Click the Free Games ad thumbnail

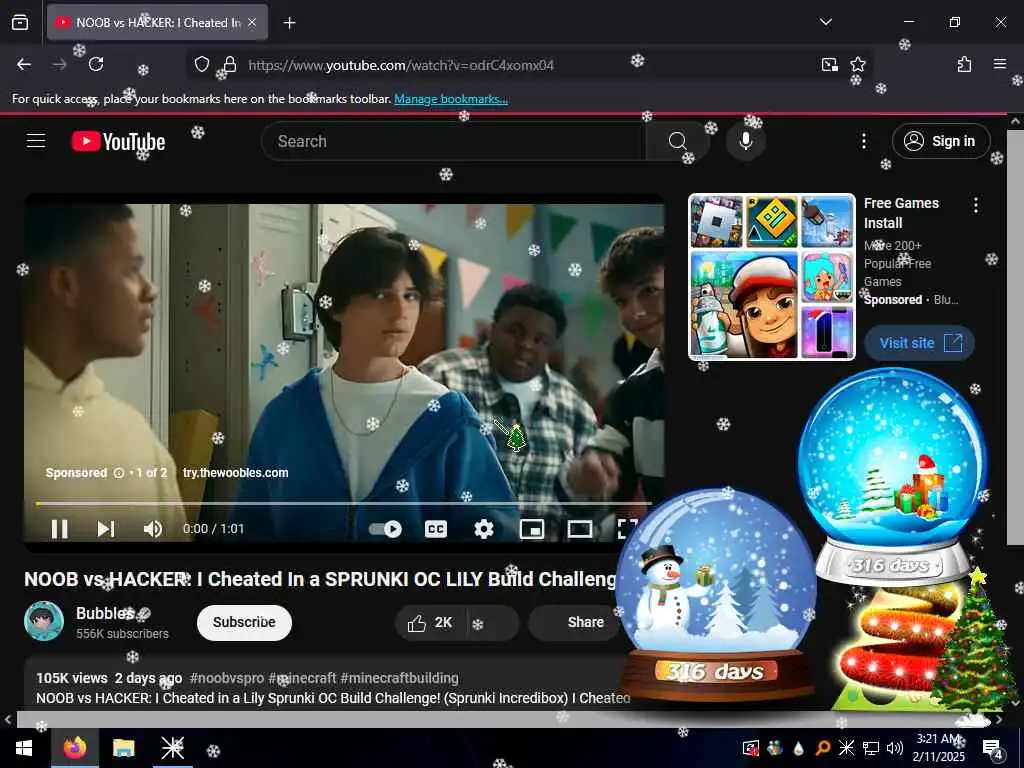771,277
